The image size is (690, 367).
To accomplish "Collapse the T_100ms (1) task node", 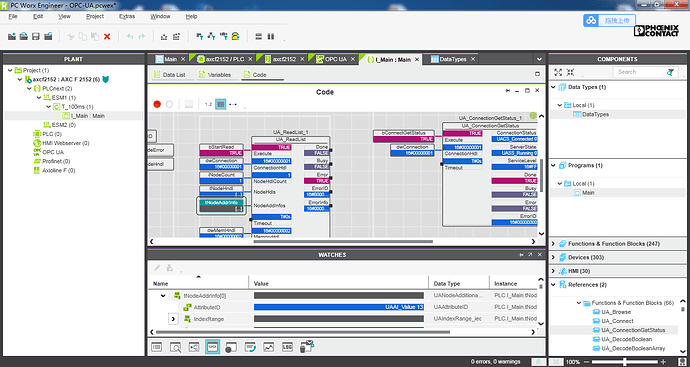I will pyautogui.click(x=48, y=106).
